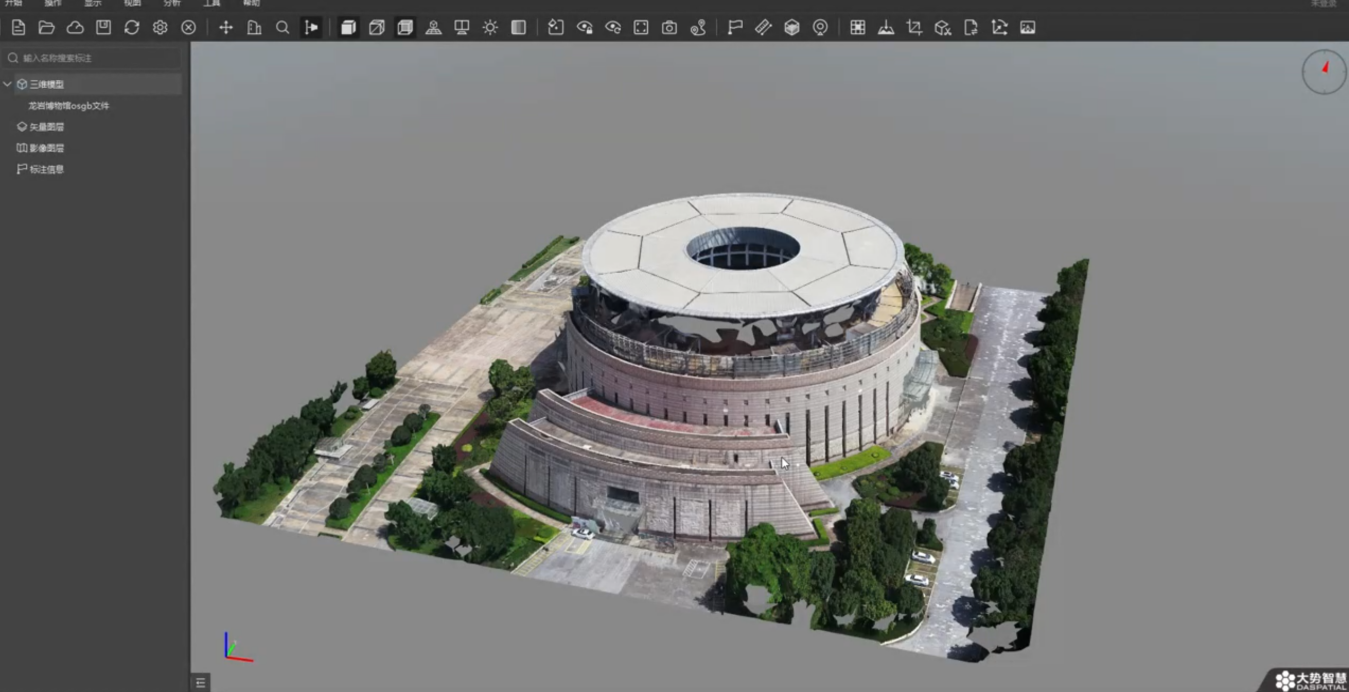This screenshot has width=1349, height=692.
Task: Click the magnifier search icon in toolbar
Action: (x=283, y=28)
